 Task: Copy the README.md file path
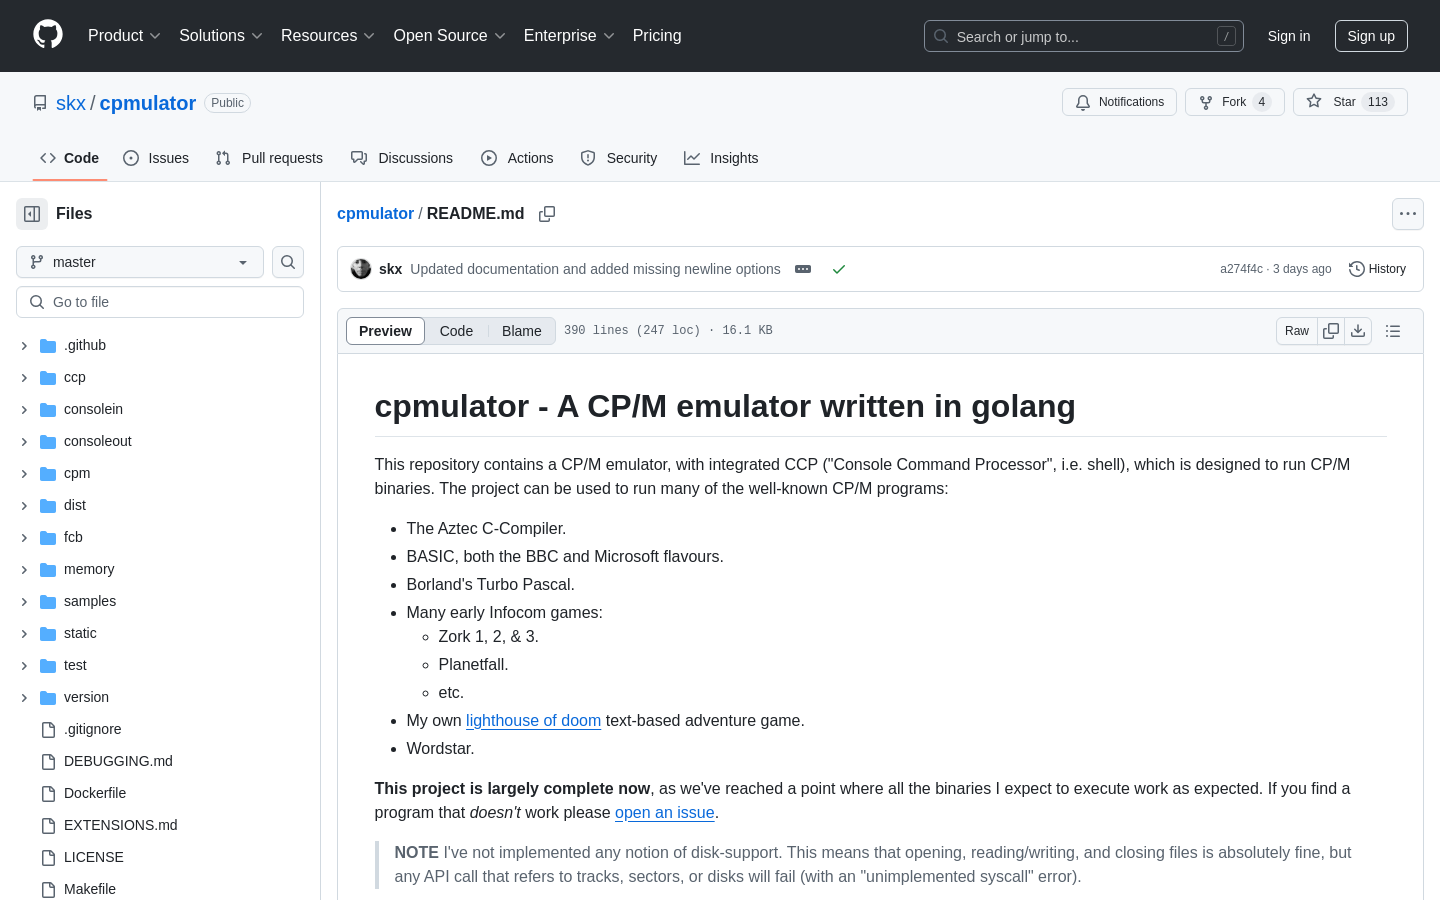547,214
